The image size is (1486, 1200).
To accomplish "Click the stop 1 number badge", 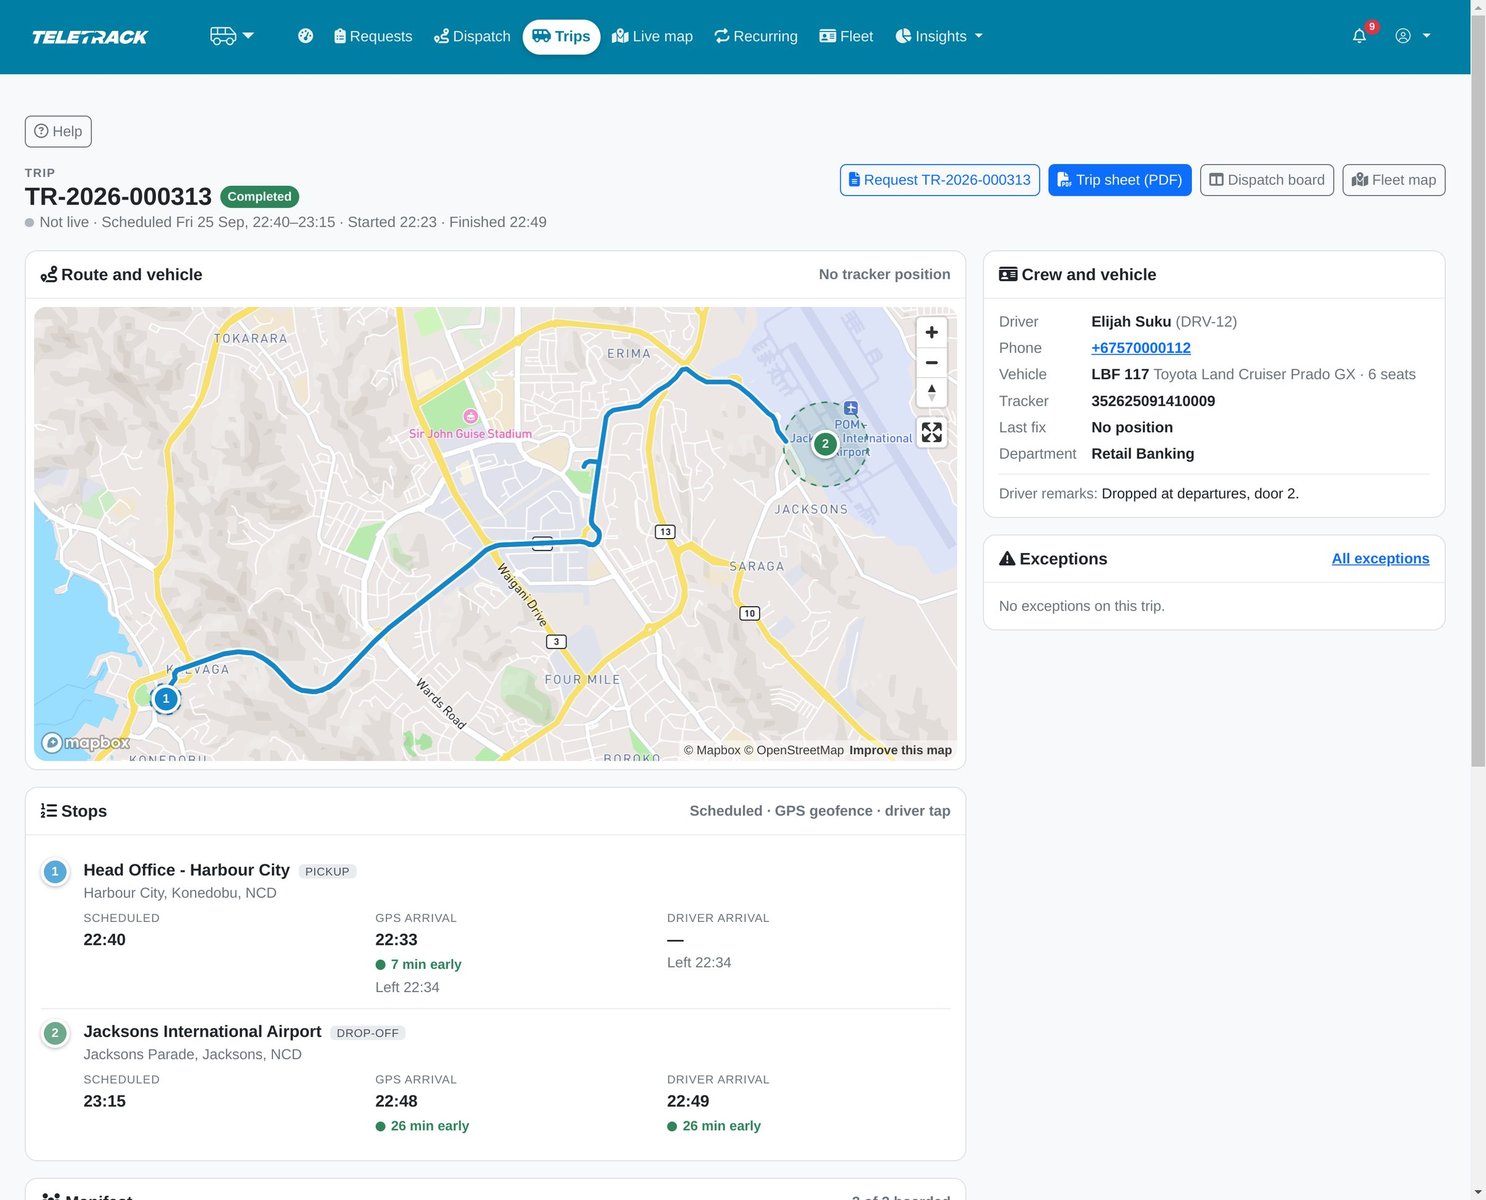I will 55,872.
